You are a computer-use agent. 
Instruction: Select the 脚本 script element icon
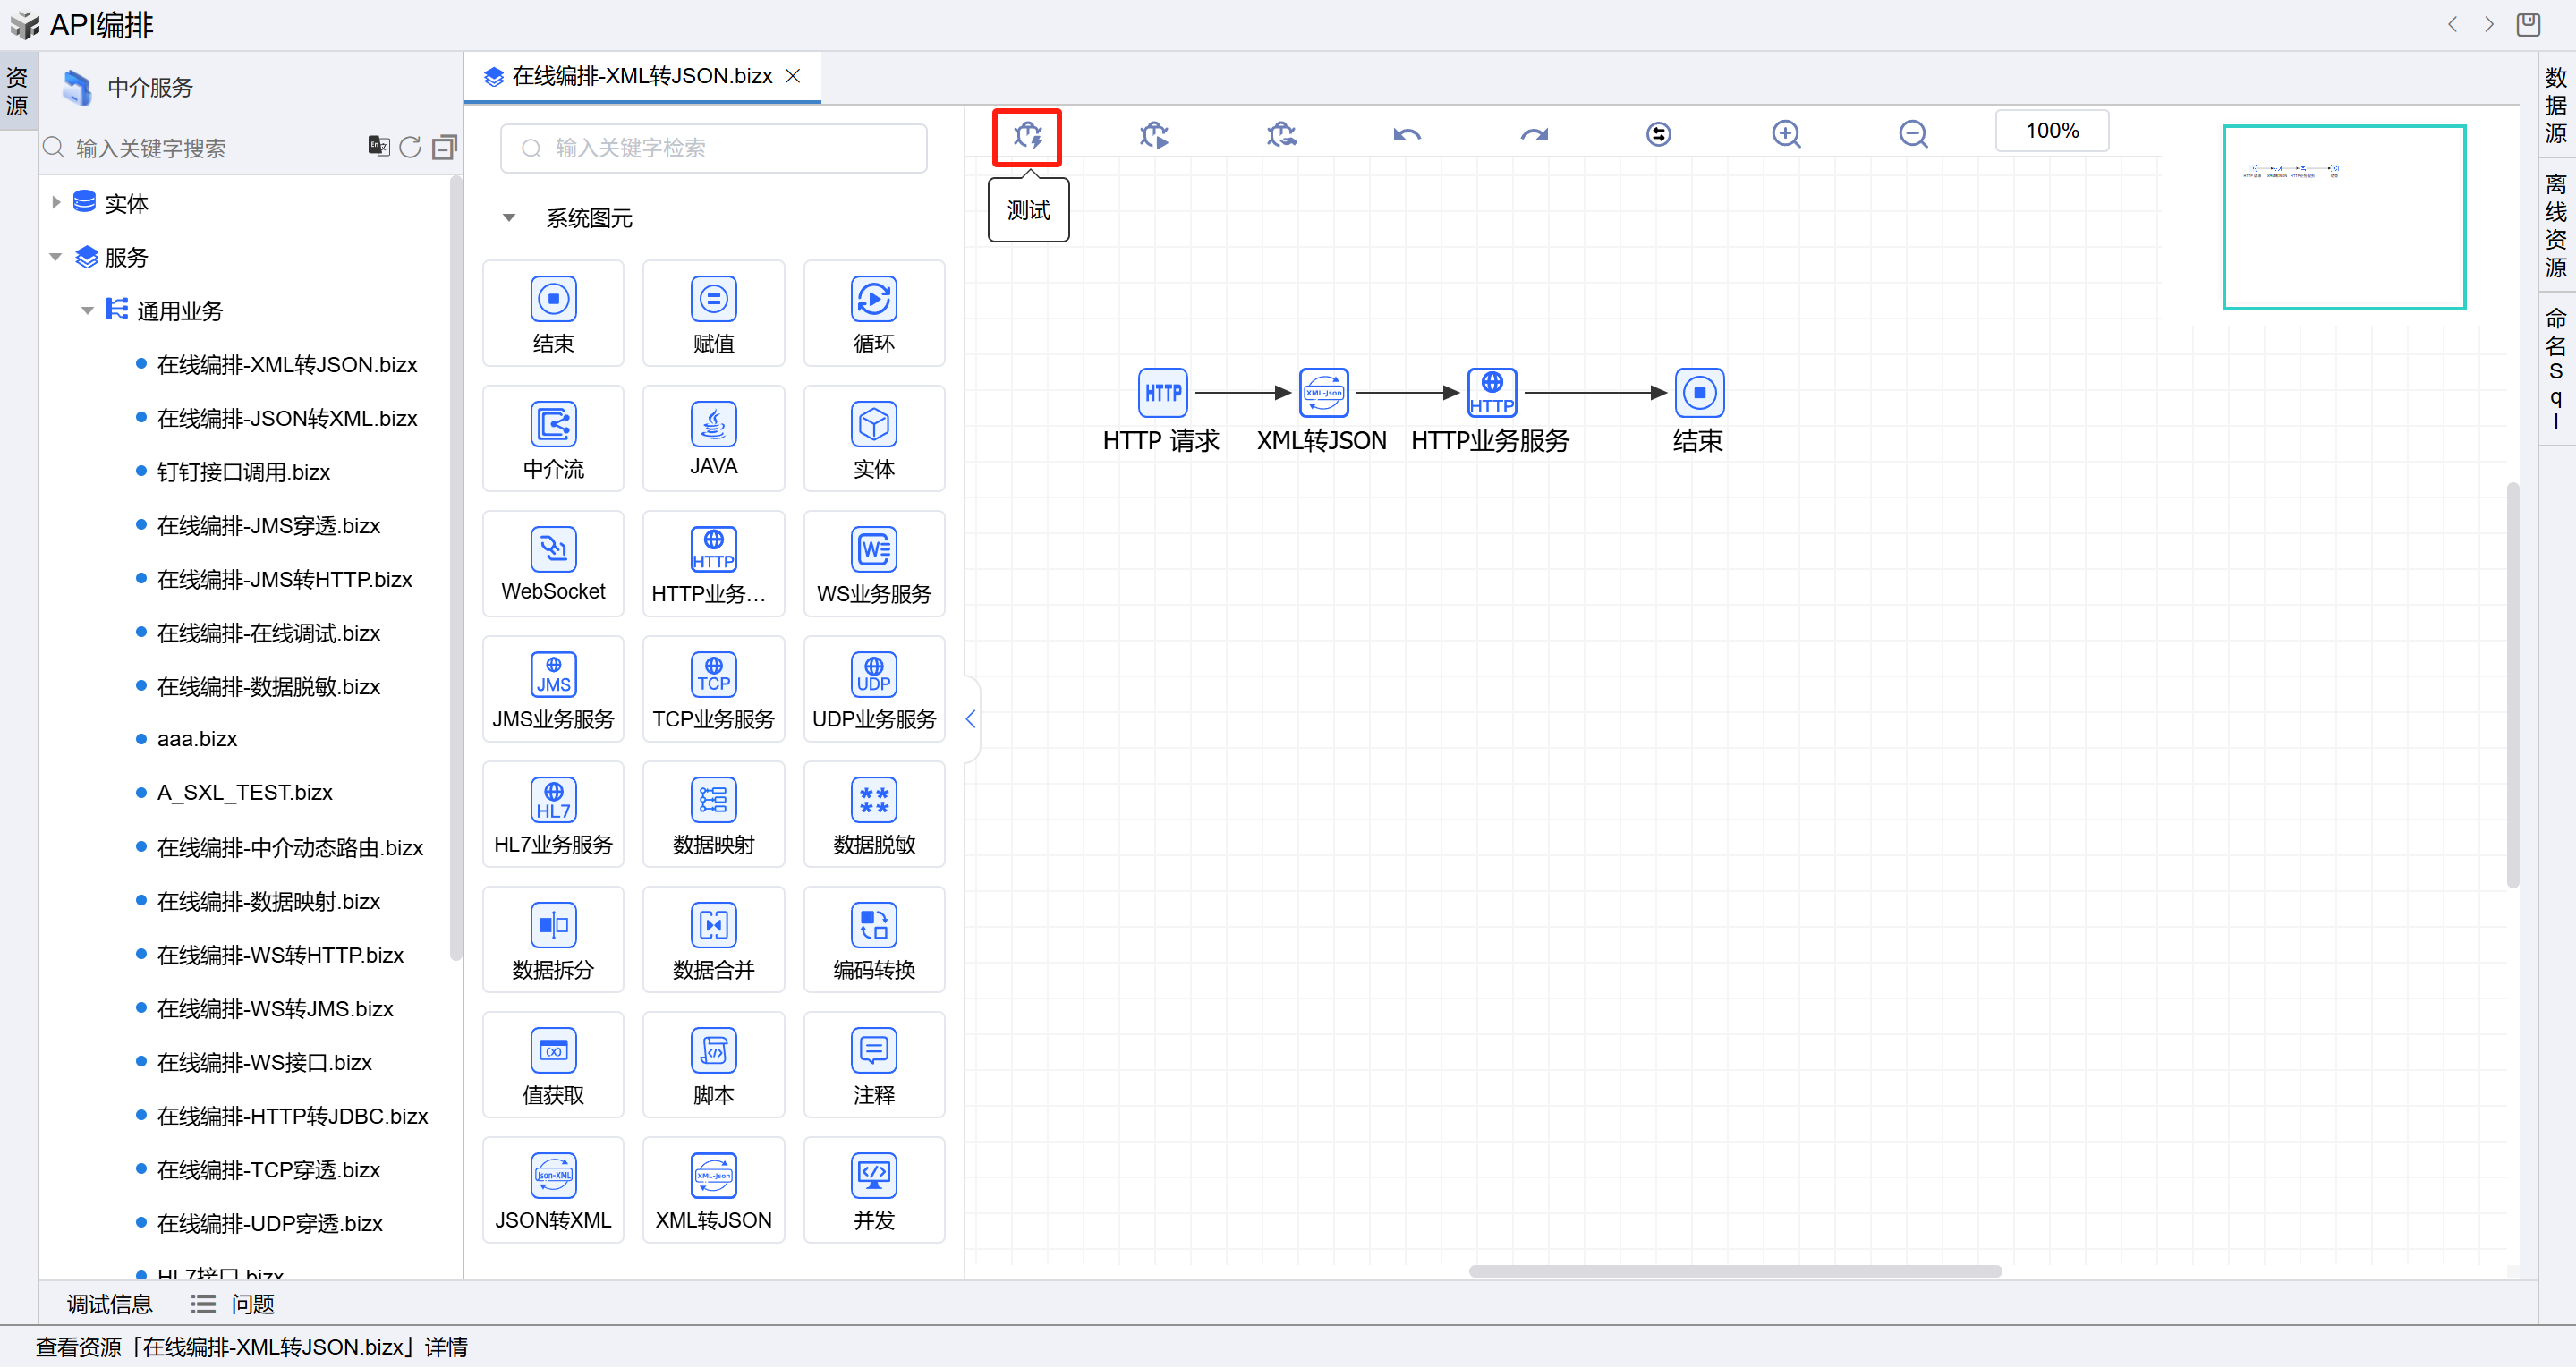click(x=713, y=1052)
